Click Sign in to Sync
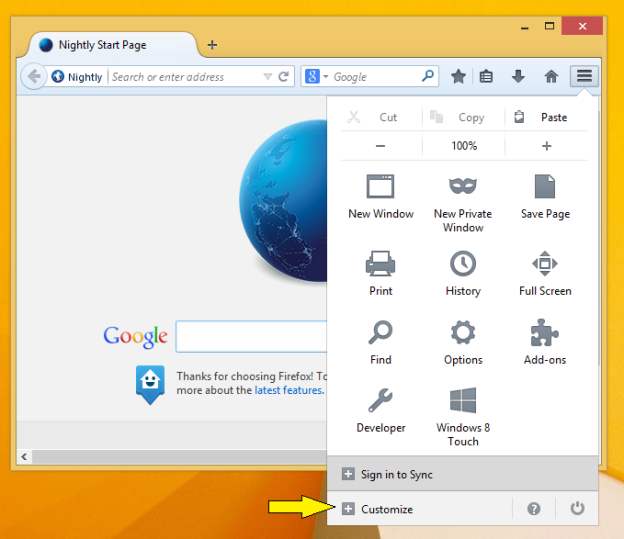This screenshot has height=539, width=624. point(462,474)
